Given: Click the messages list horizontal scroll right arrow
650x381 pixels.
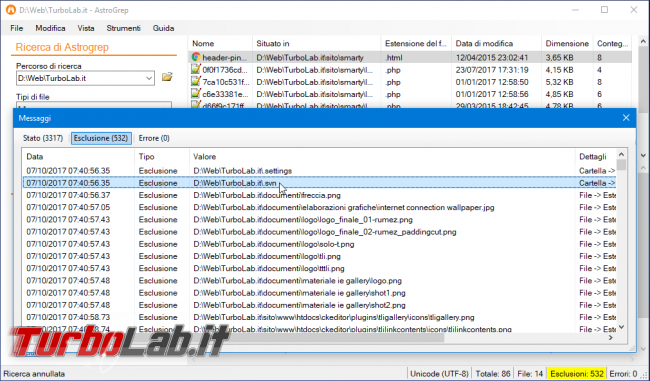Looking at the screenshot, I should pos(611,338).
